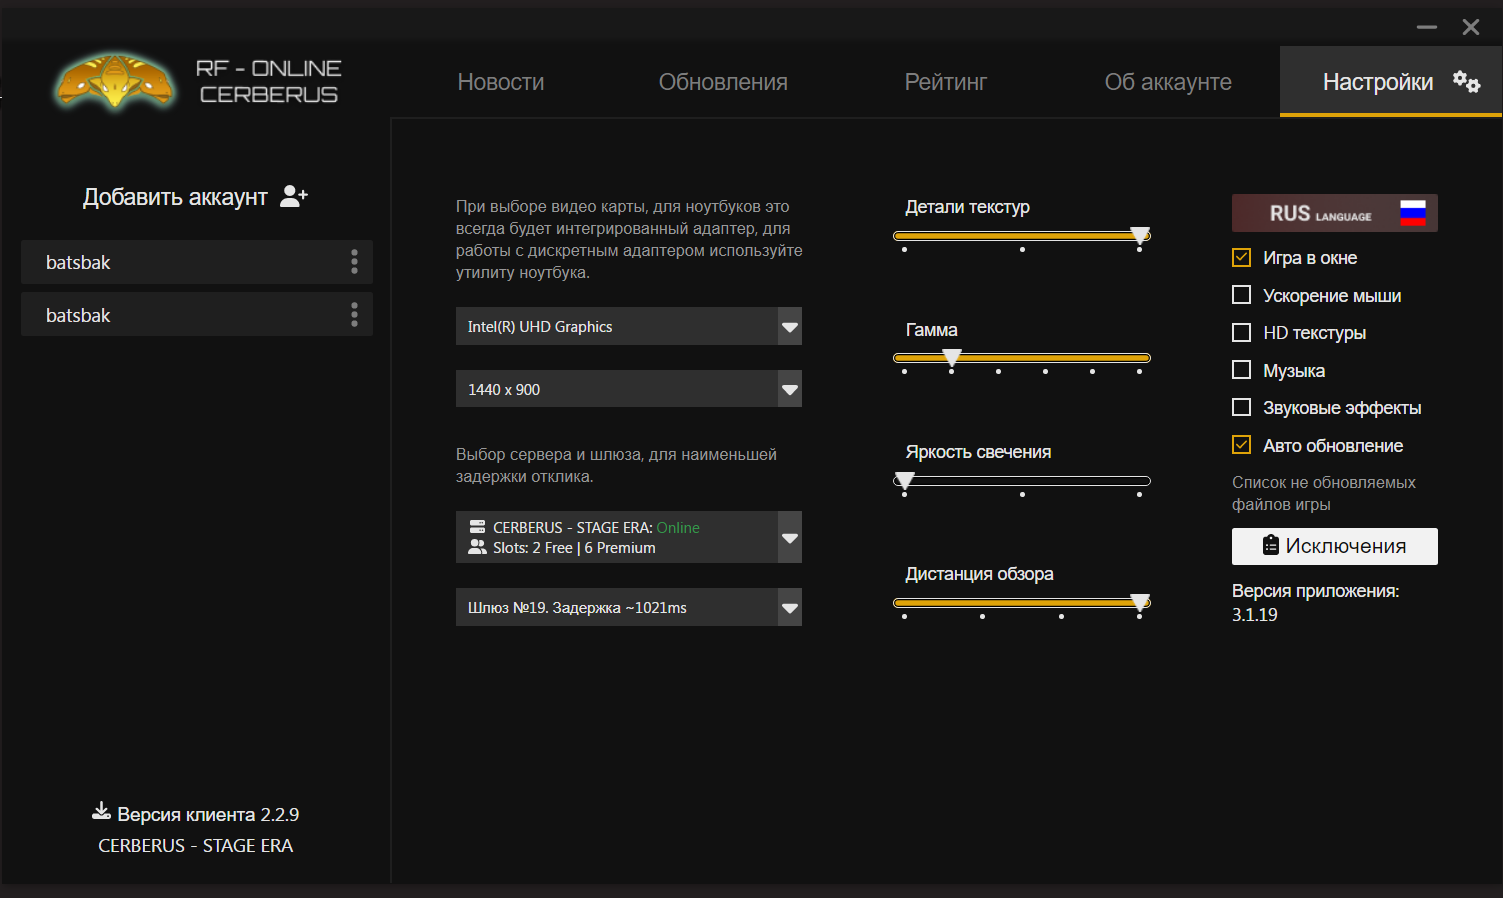Click the RF Online Cerberus logo

coord(115,81)
